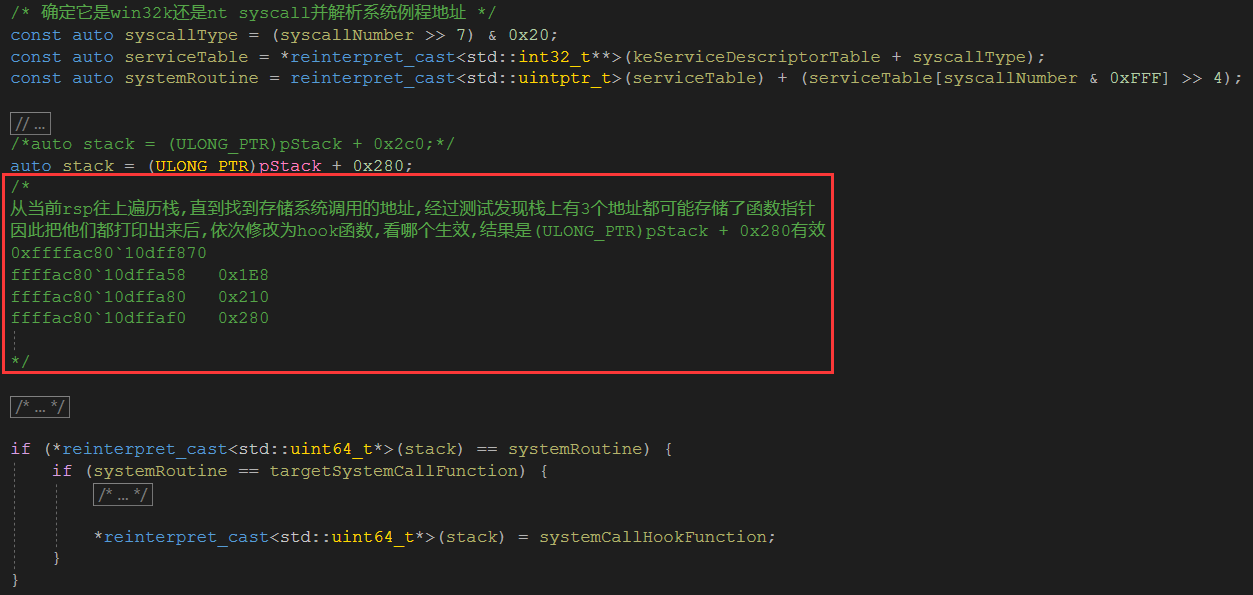This screenshot has width=1253, height=595.
Task: Click the address ffffac80`10dffaf0 in the comment
Action: tap(99, 319)
